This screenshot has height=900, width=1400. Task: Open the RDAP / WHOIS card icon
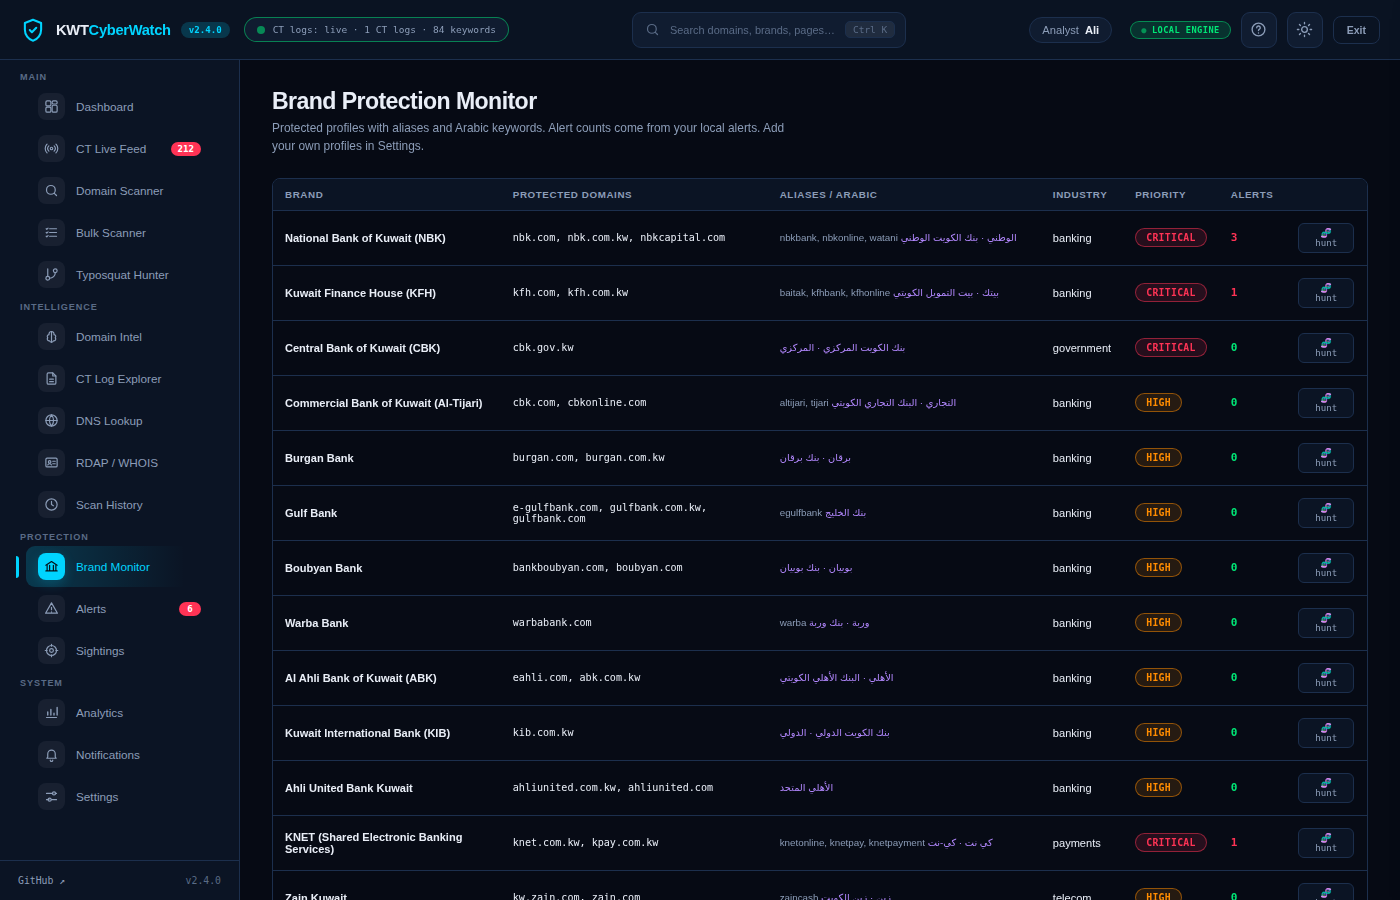(x=51, y=463)
